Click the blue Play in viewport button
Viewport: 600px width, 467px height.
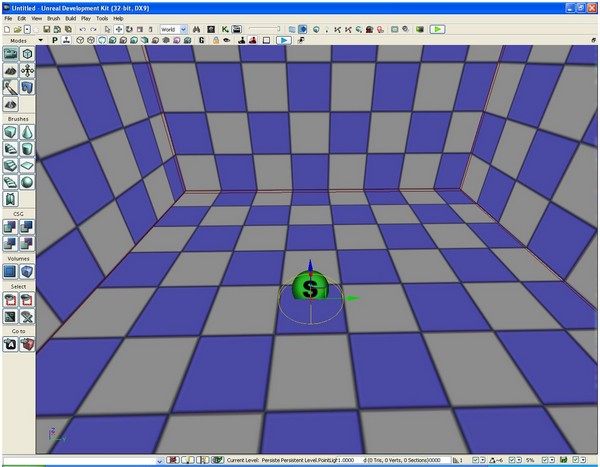(284, 40)
